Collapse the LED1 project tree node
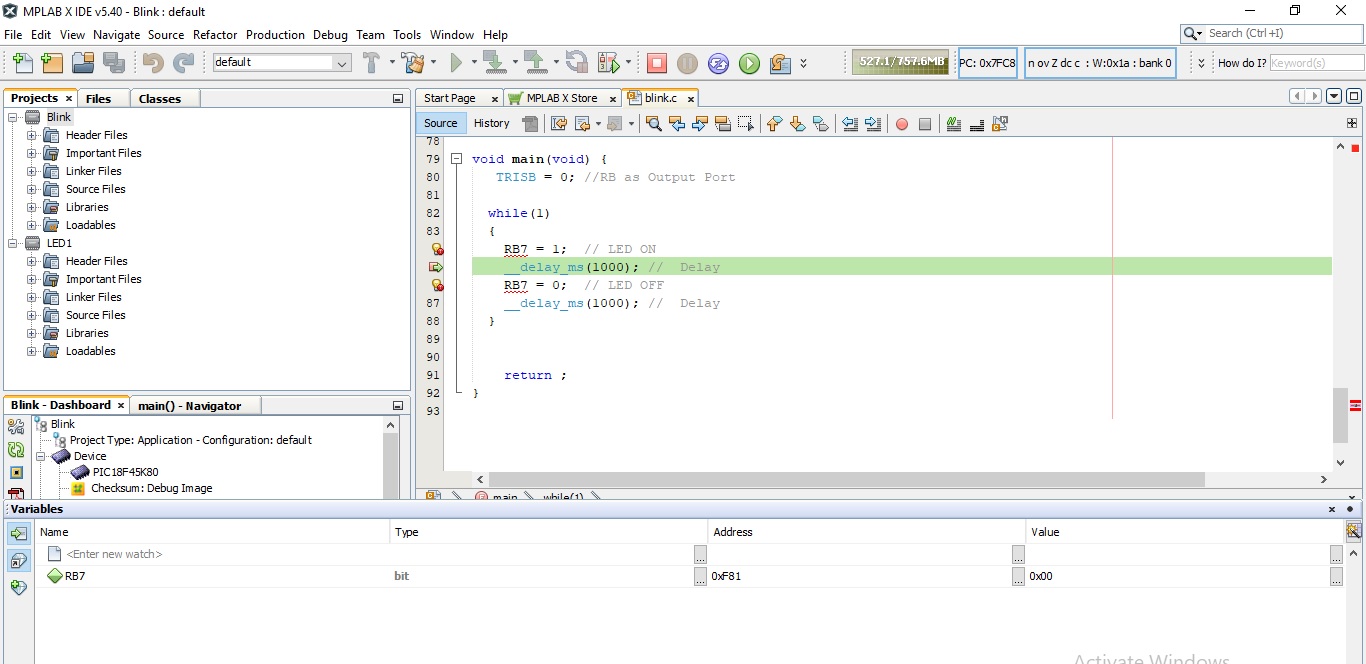This screenshot has width=1366, height=664. pos(14,243)
